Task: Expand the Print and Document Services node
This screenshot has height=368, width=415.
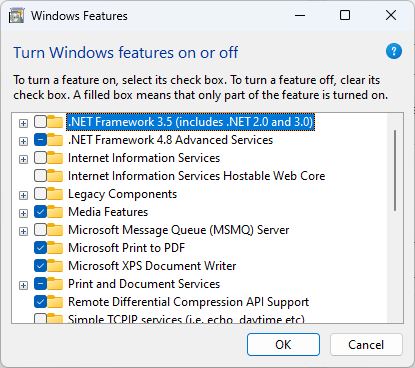Action: [x=23, y=285]
